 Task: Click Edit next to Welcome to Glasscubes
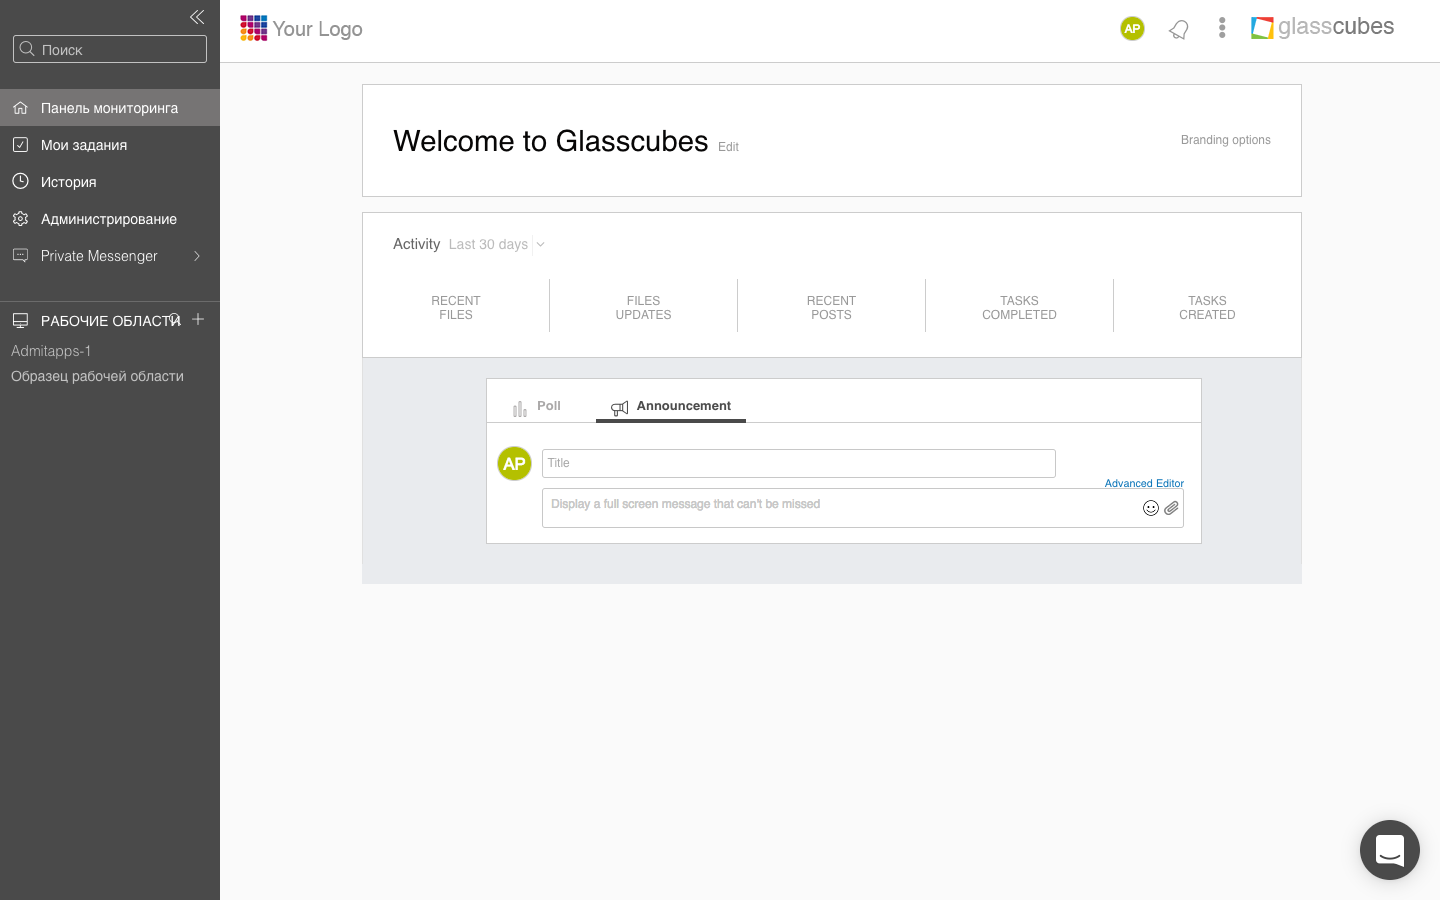728,147
